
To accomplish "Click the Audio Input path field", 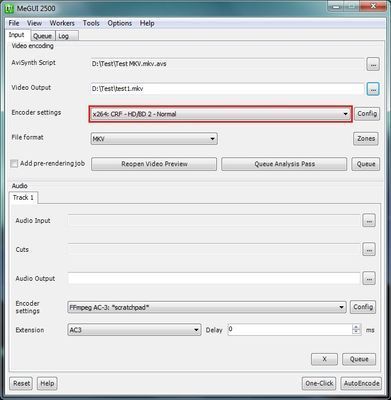I will pos(214,221).
